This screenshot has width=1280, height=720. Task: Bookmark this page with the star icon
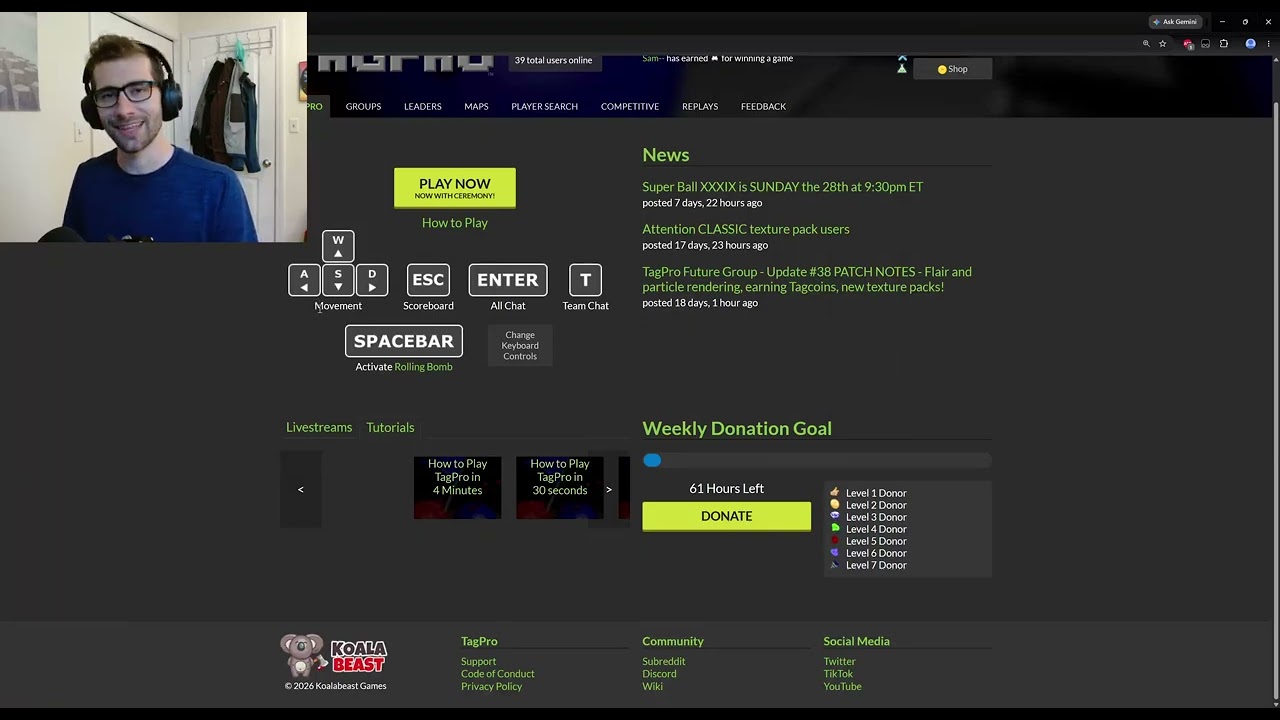click(x=1162, y=44)
